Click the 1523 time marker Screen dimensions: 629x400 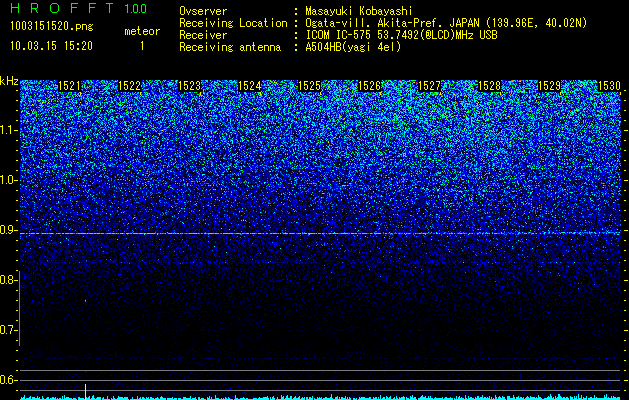[x=189, y=86]
